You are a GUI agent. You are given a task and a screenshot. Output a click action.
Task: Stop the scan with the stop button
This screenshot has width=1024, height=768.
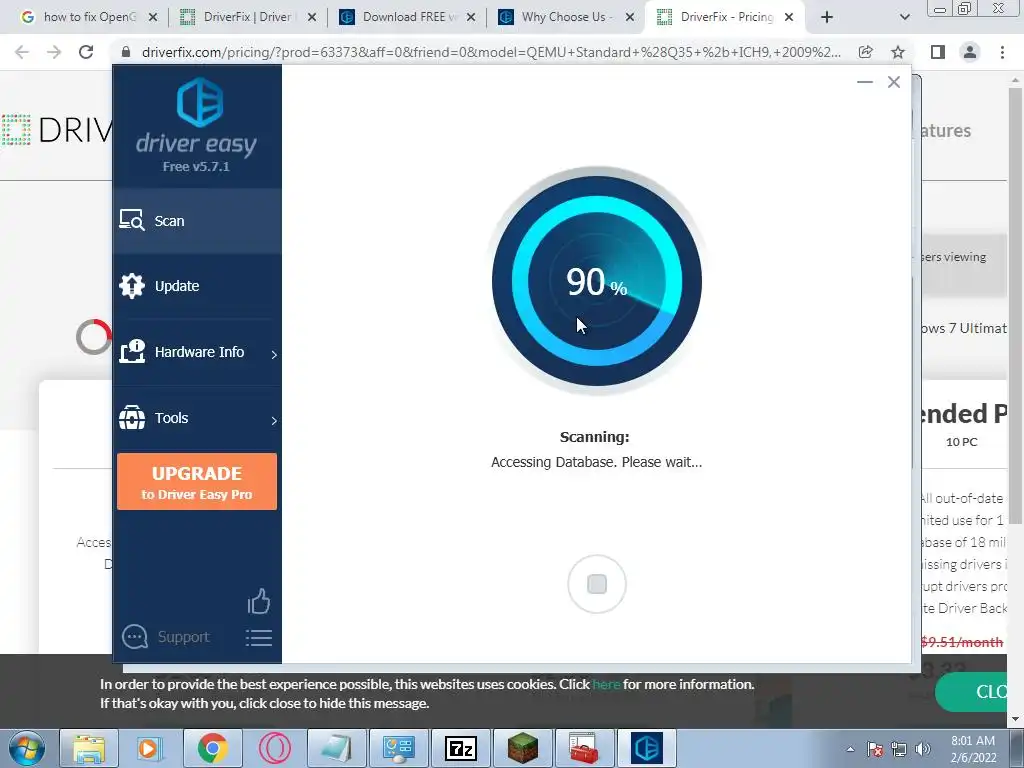click(x=597, y=584)
